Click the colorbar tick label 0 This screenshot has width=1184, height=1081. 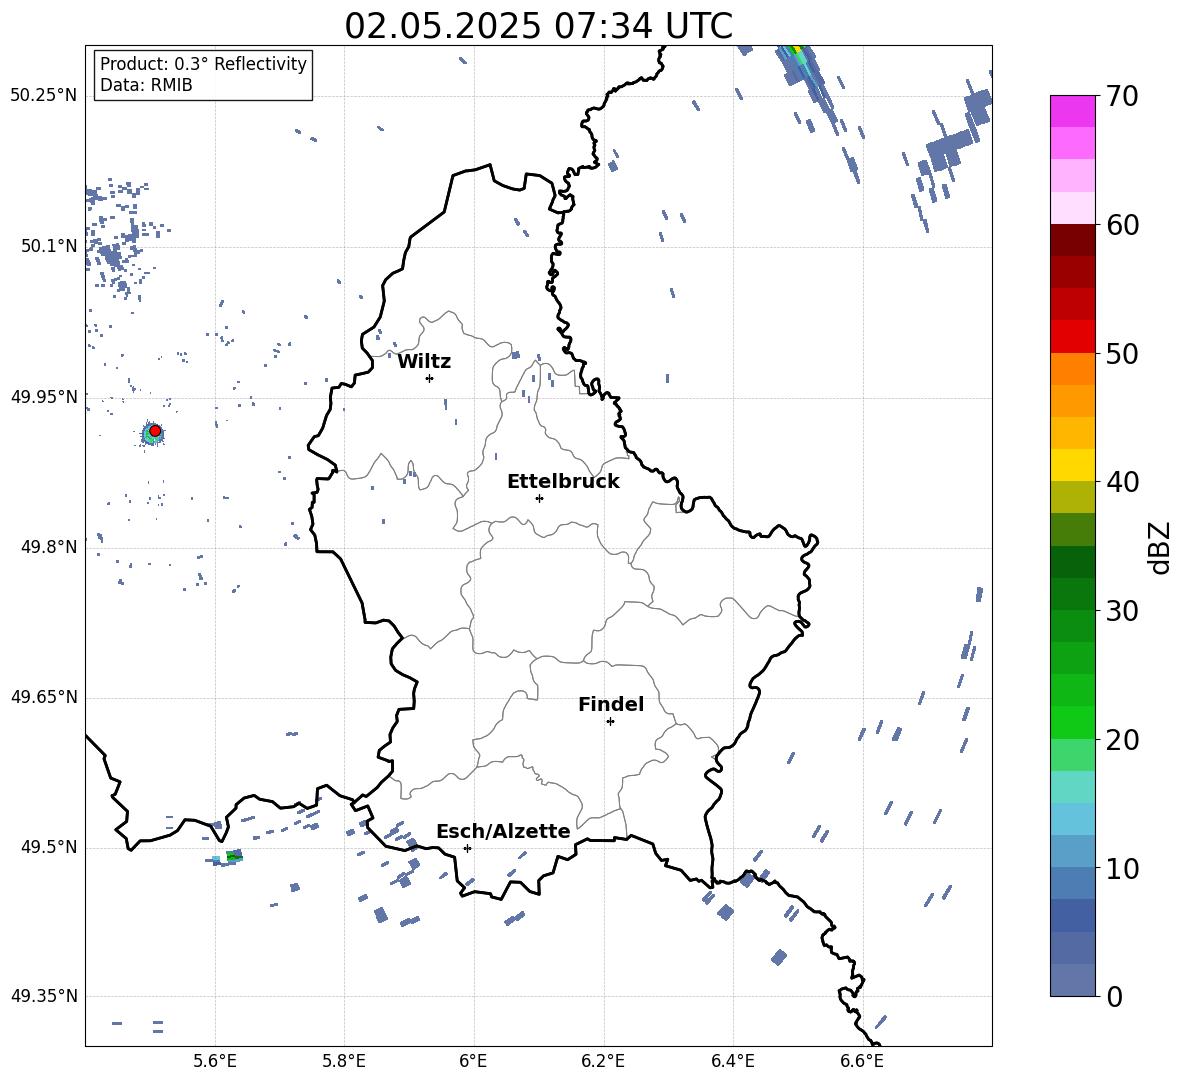[x=1114, y=996]
